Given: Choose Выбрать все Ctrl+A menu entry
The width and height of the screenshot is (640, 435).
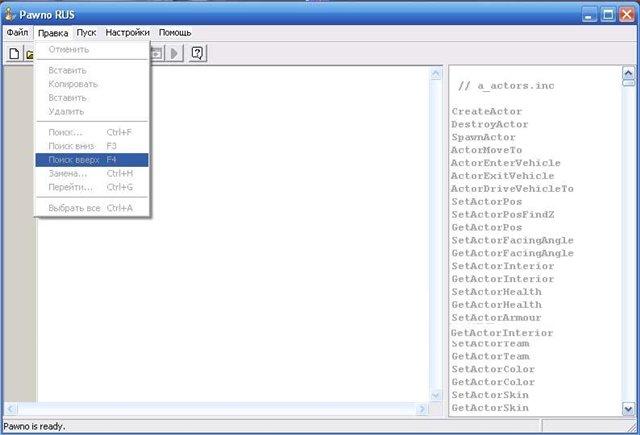Looking at the screenshot, I should click(x=92, y=208).
